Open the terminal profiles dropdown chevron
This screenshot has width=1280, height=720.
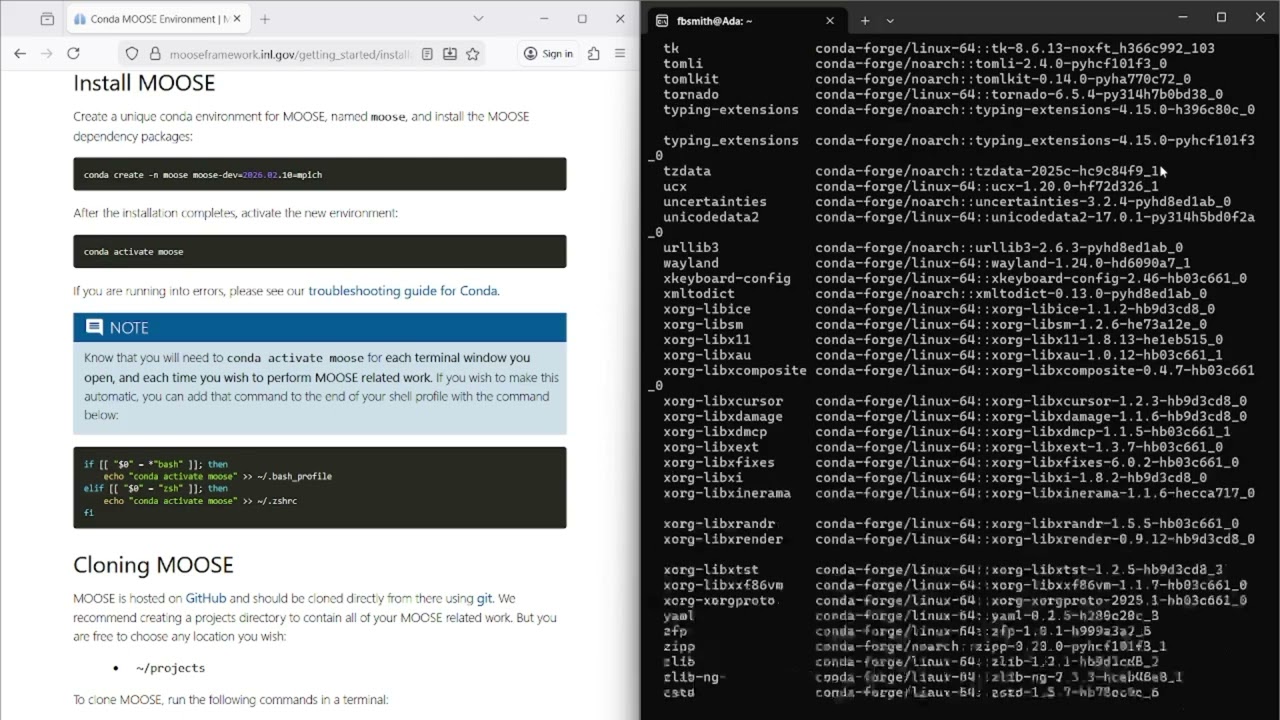[x=890, y=20]
